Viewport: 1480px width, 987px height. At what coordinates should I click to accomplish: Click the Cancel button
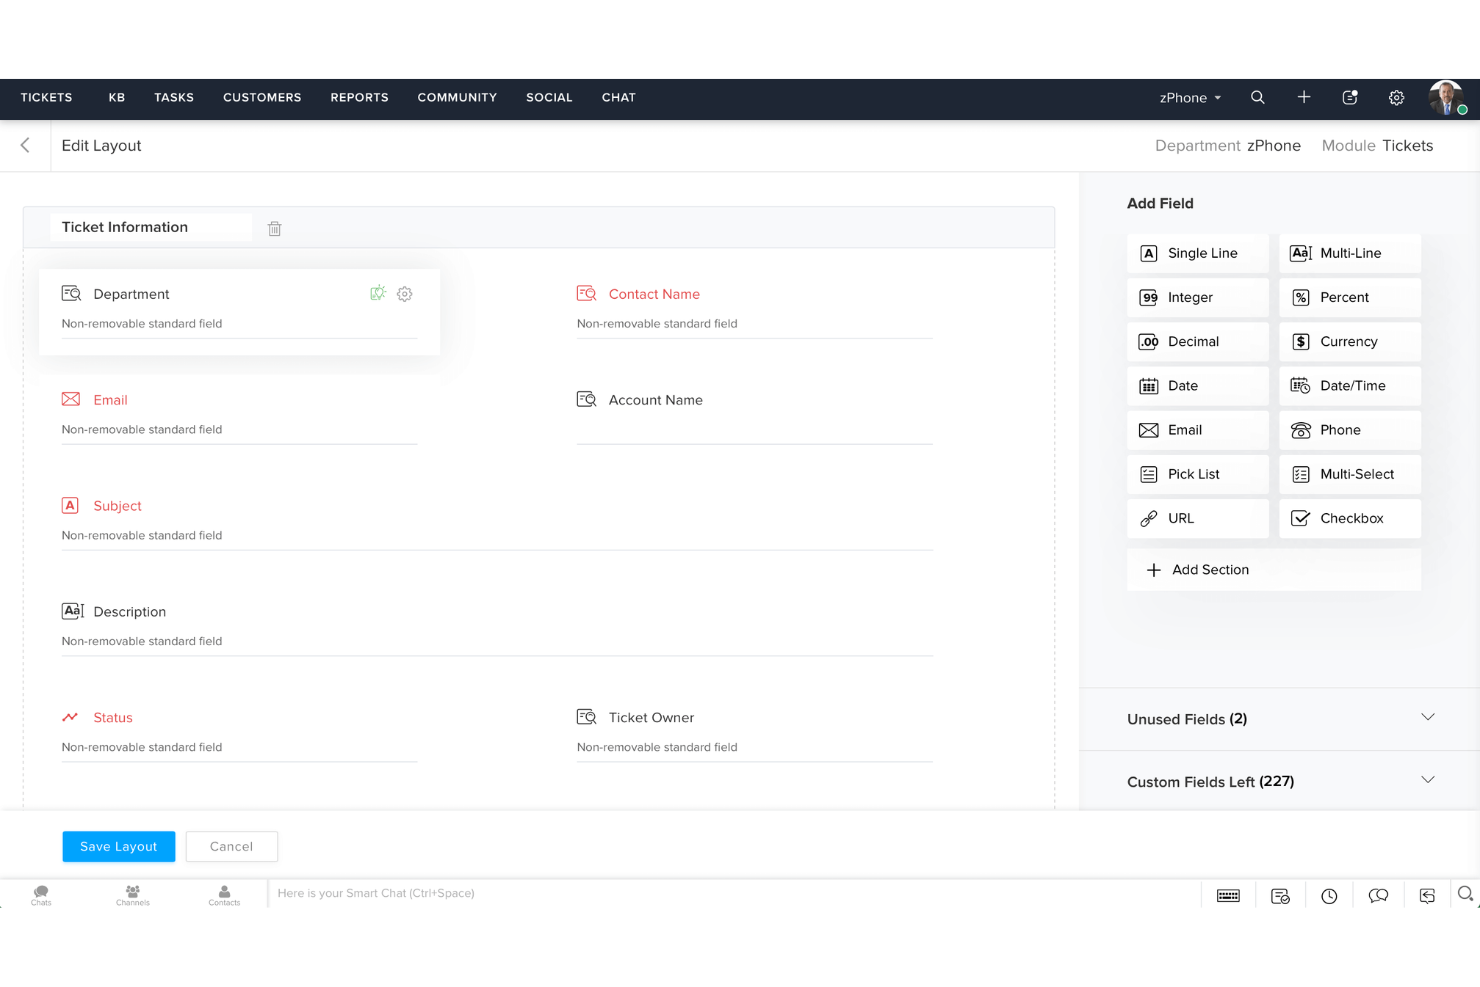231,846
